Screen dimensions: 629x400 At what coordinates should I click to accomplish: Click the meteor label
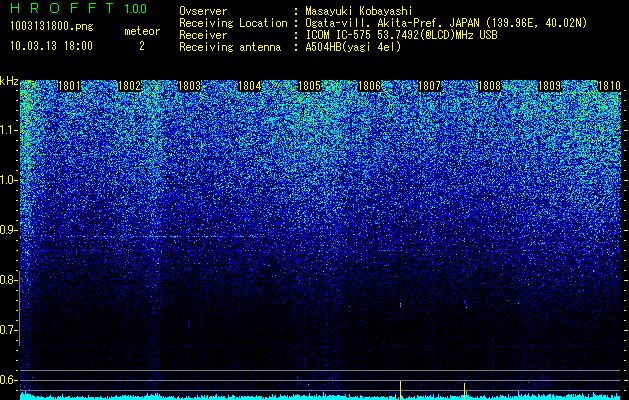(142, 31)
